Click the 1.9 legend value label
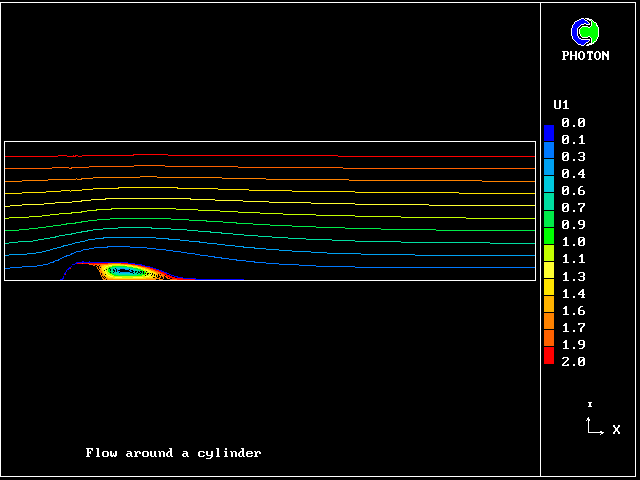This screenshot has width=640, height=480. (x=573, y=344)
